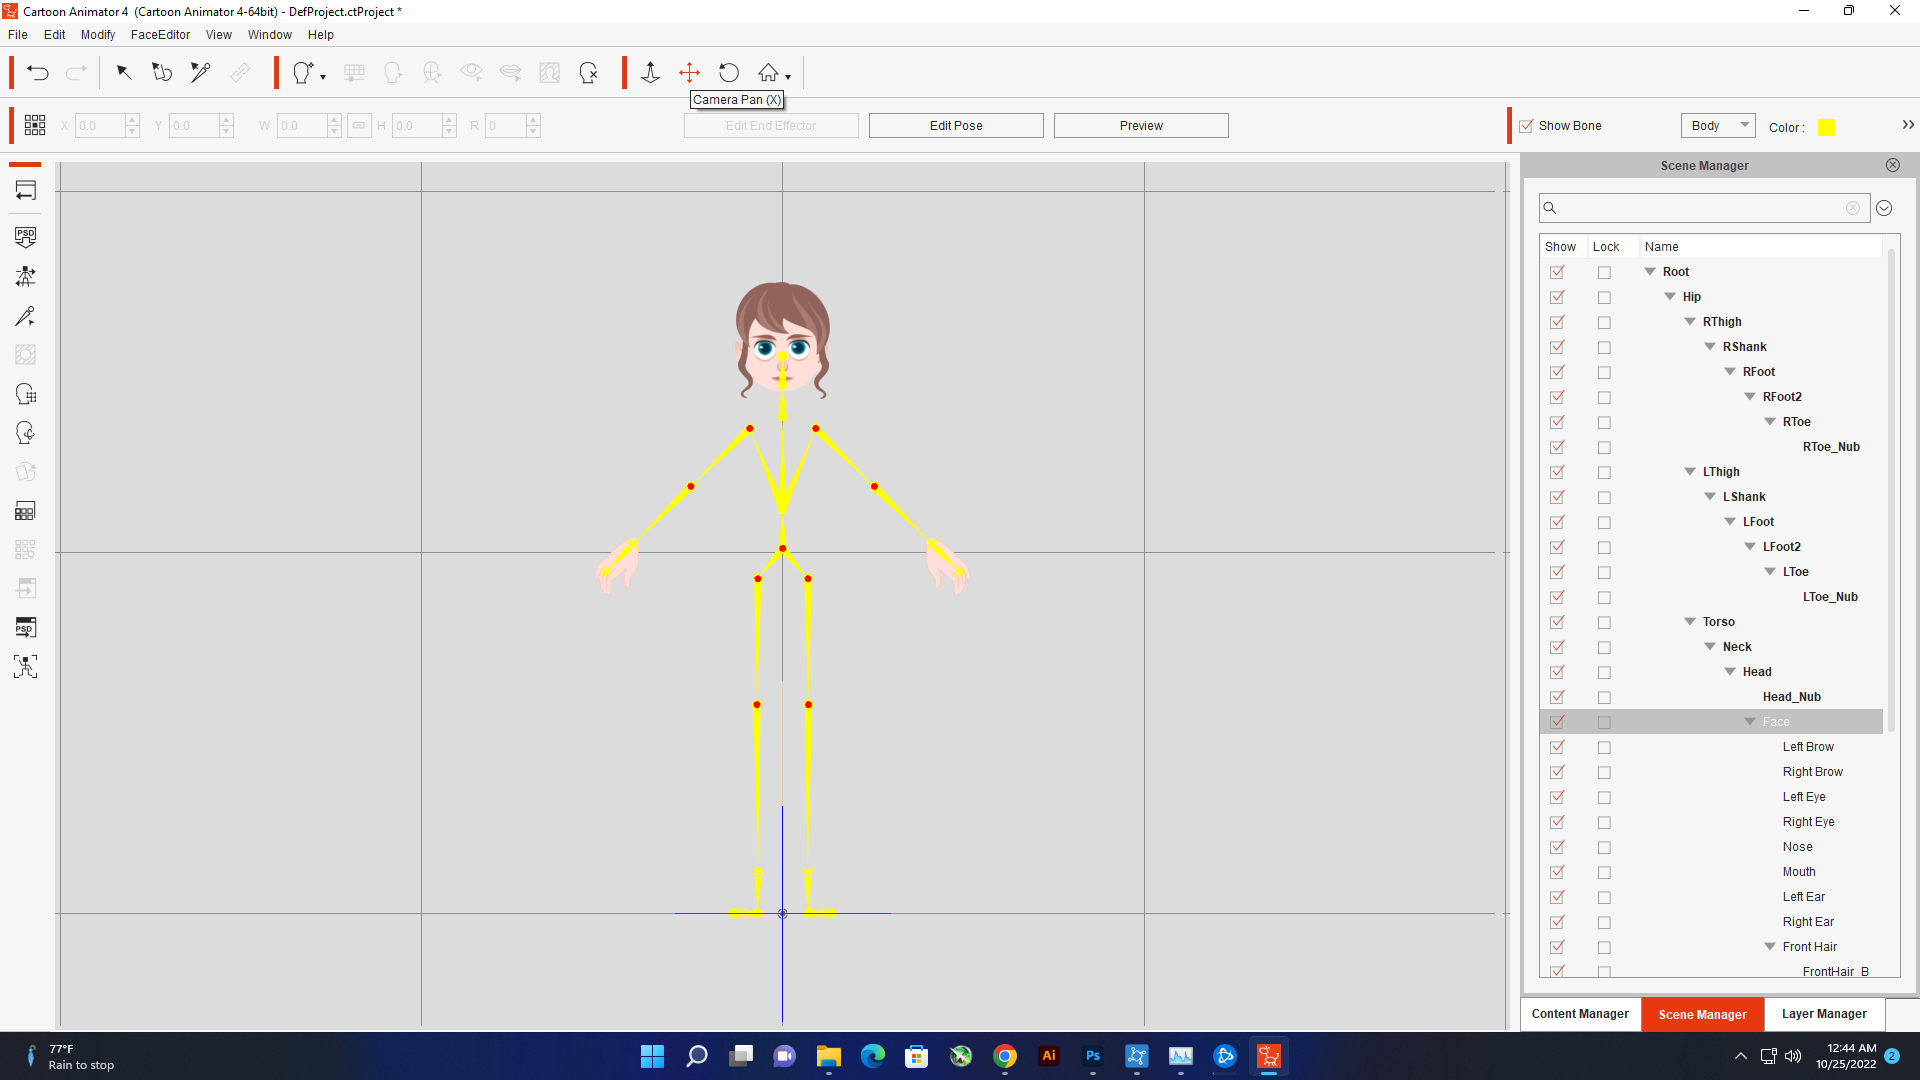1920x1080 pixels.
Task: Collapse the Face tree node
Action: [x=1750, y=722]
